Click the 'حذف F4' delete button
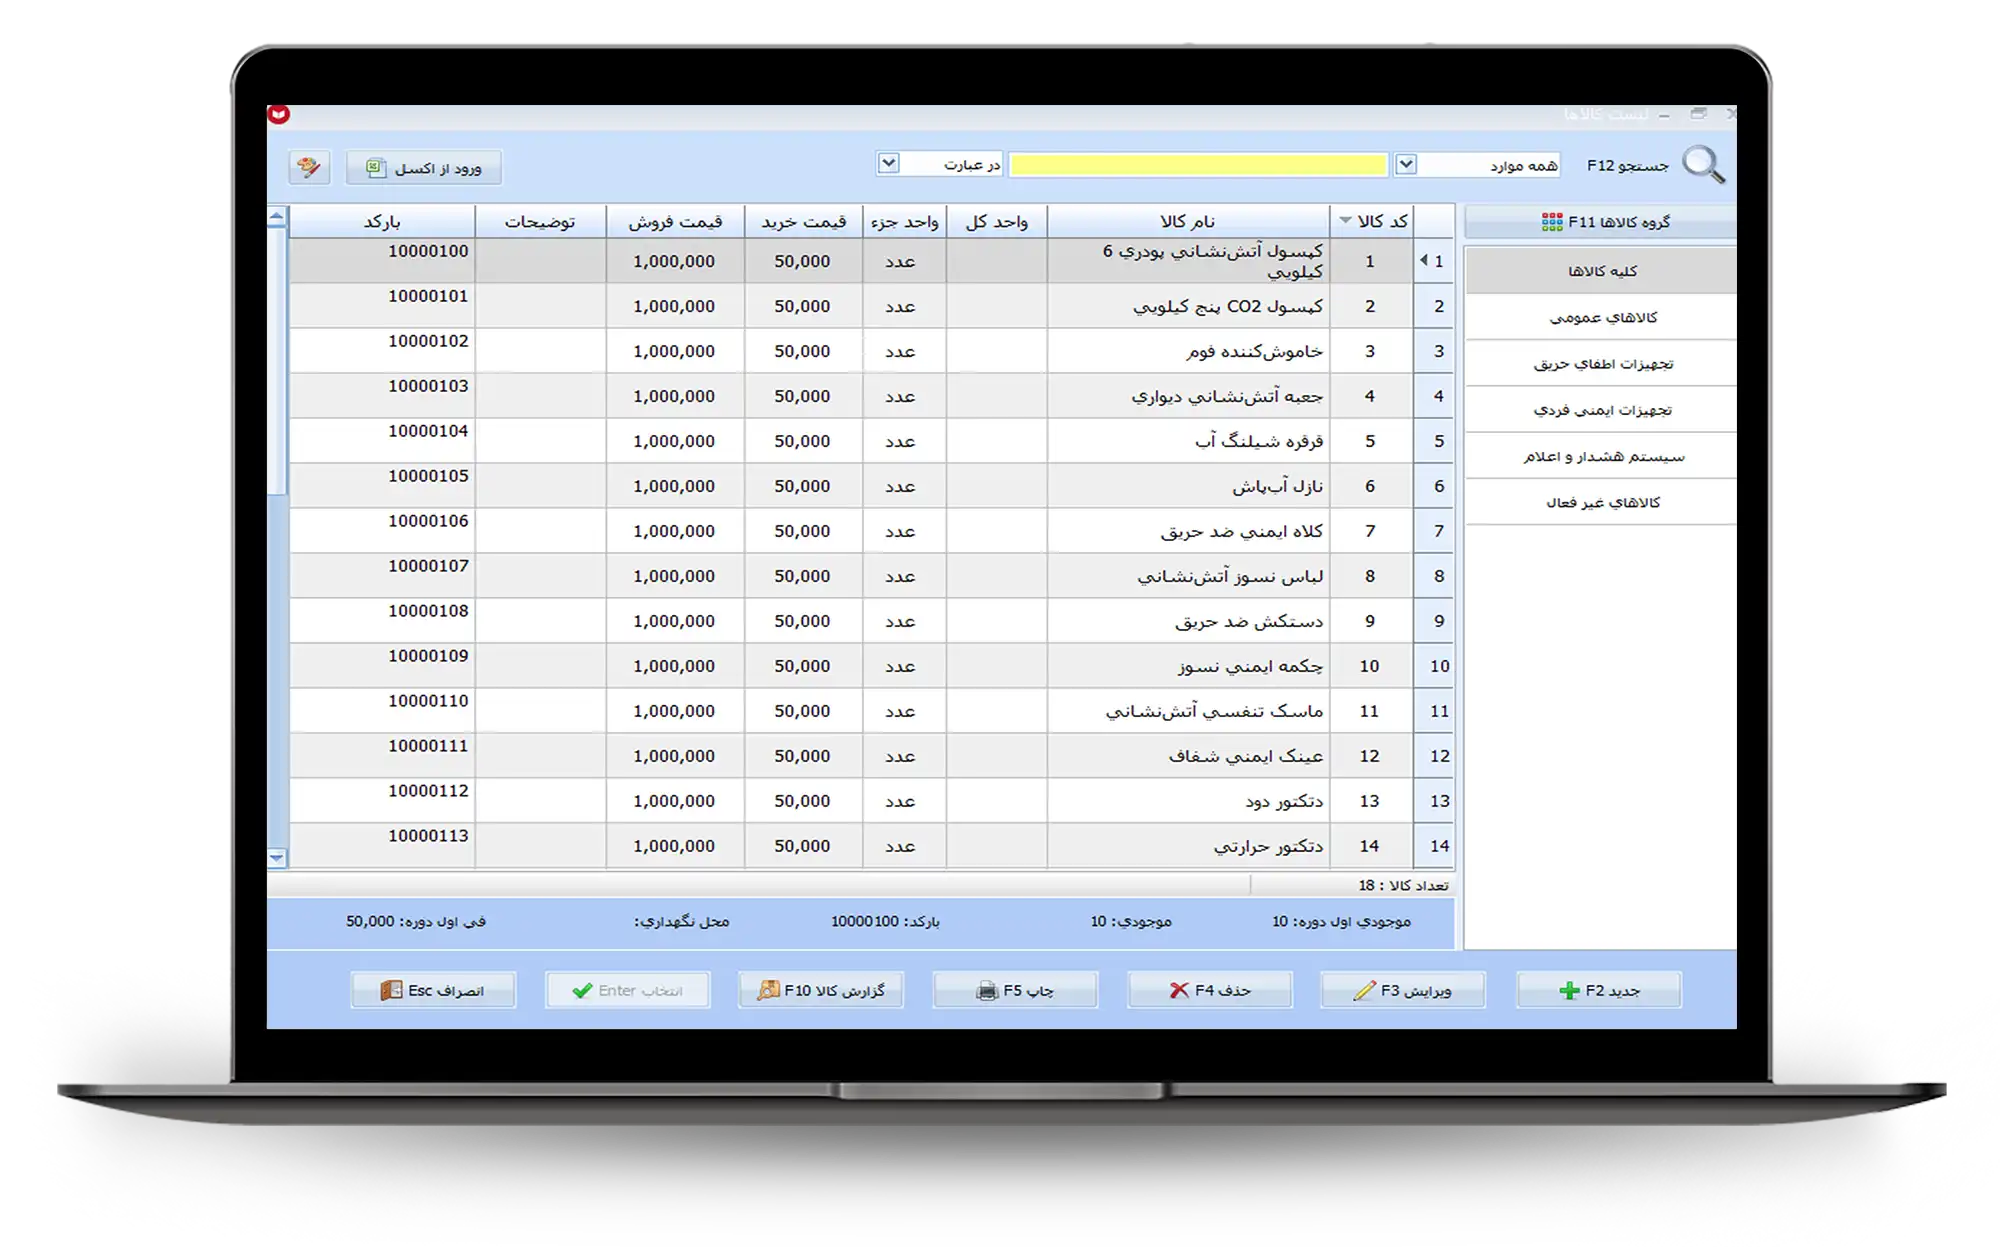Image resolution: width=2000 pixels, height=1247 pixels. (x=1210, y=990)
